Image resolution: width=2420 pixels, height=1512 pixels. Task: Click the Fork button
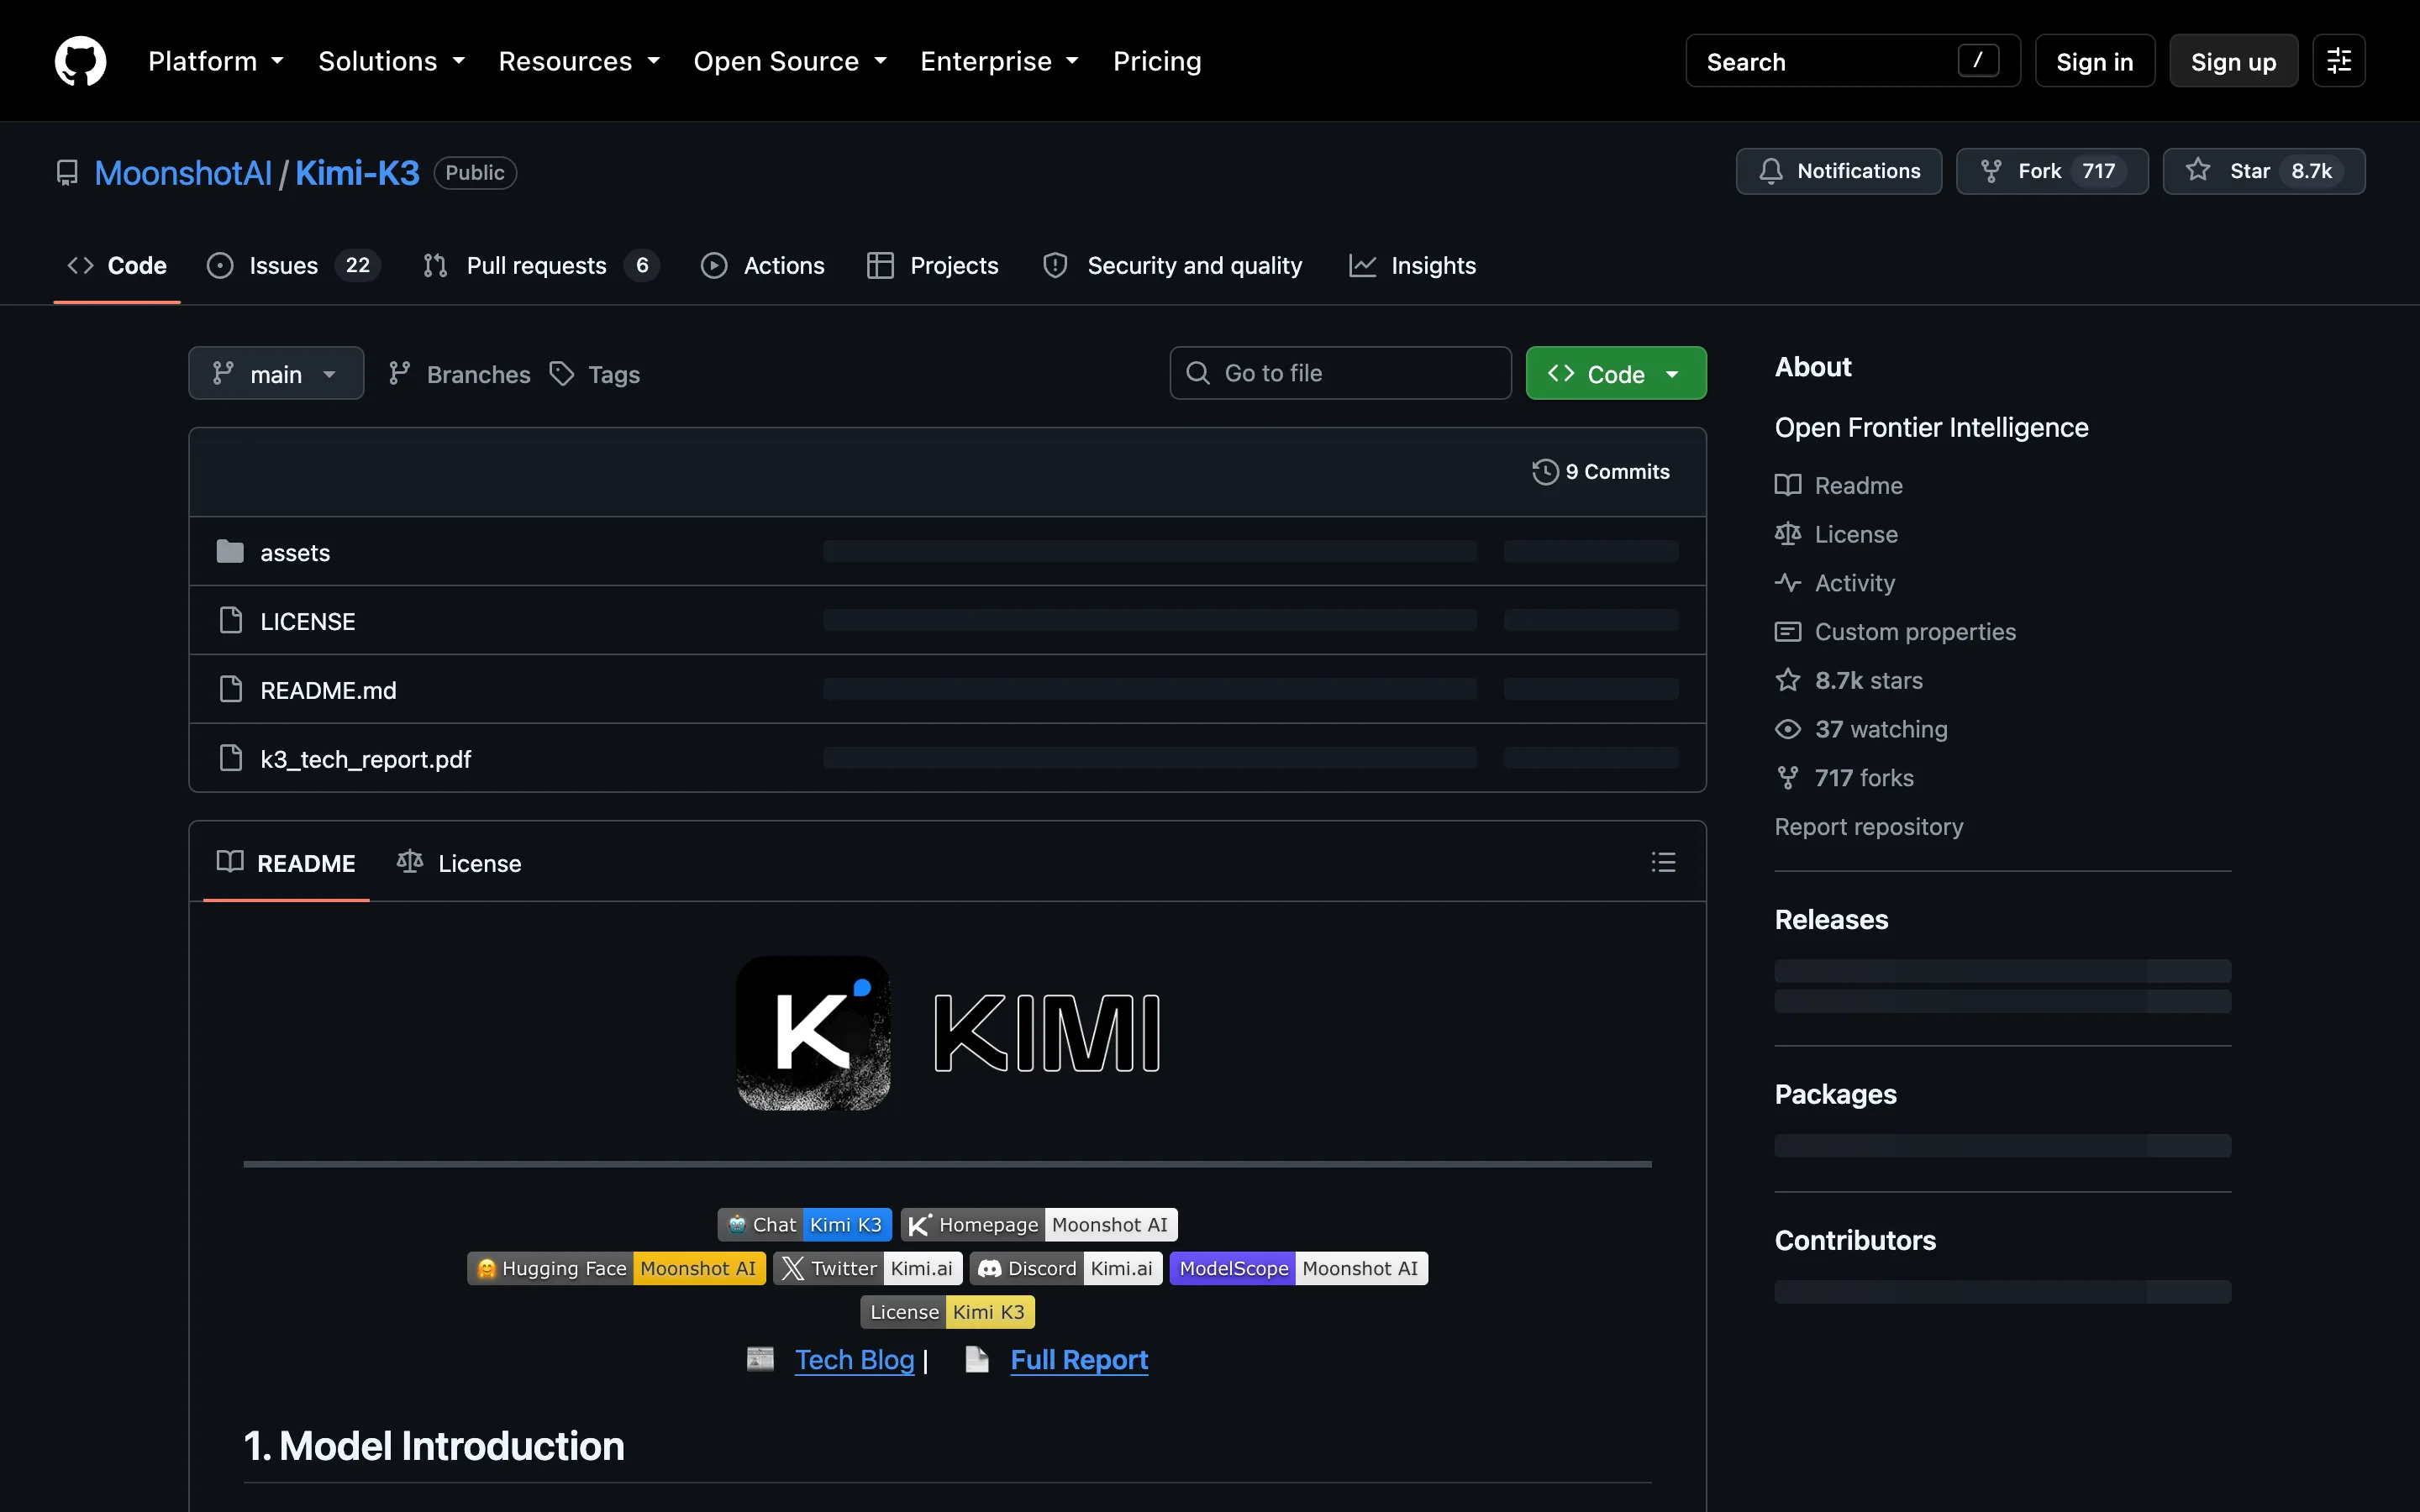[2052, 171]
